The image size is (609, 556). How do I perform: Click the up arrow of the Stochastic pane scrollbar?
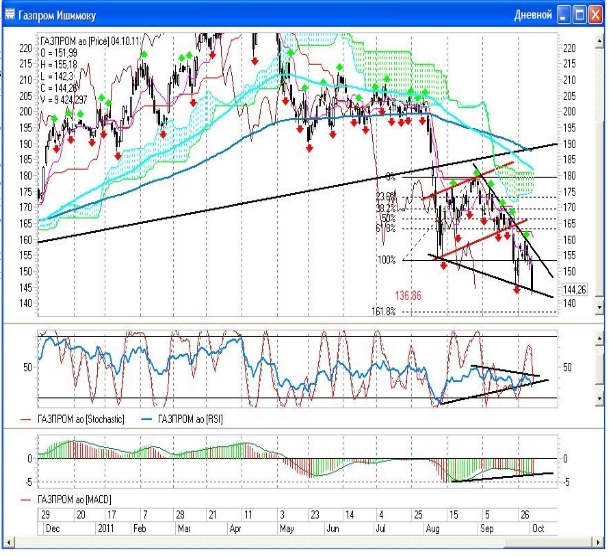tap(599, 338)
